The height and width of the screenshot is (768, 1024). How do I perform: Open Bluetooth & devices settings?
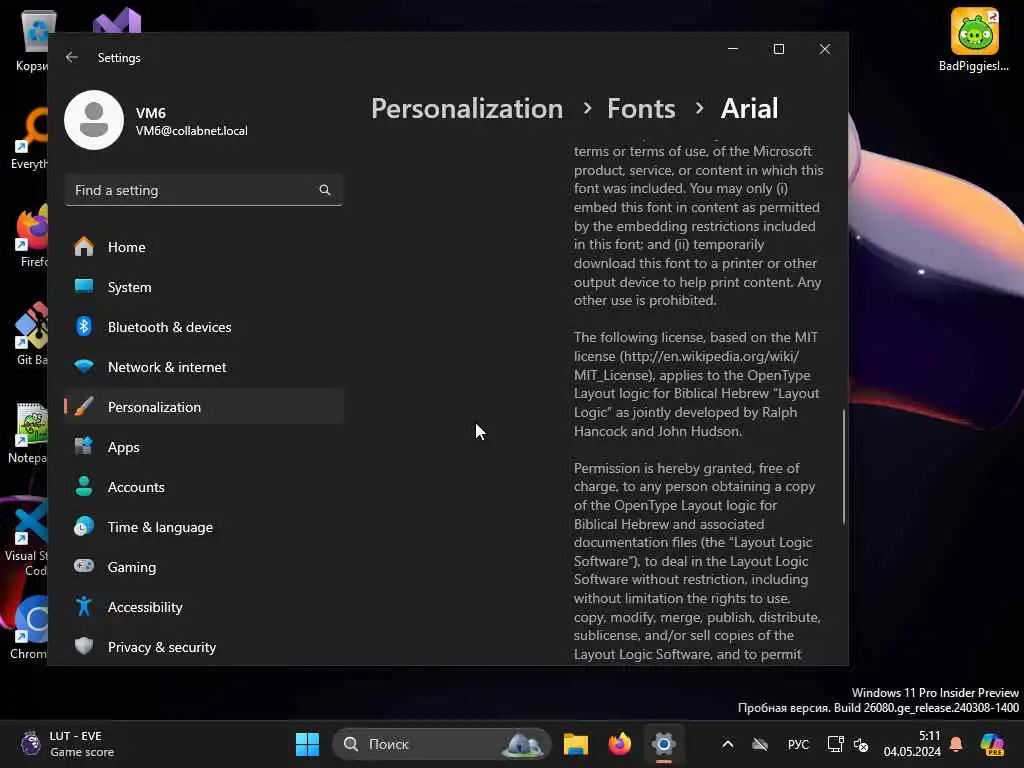click(204, 327)
